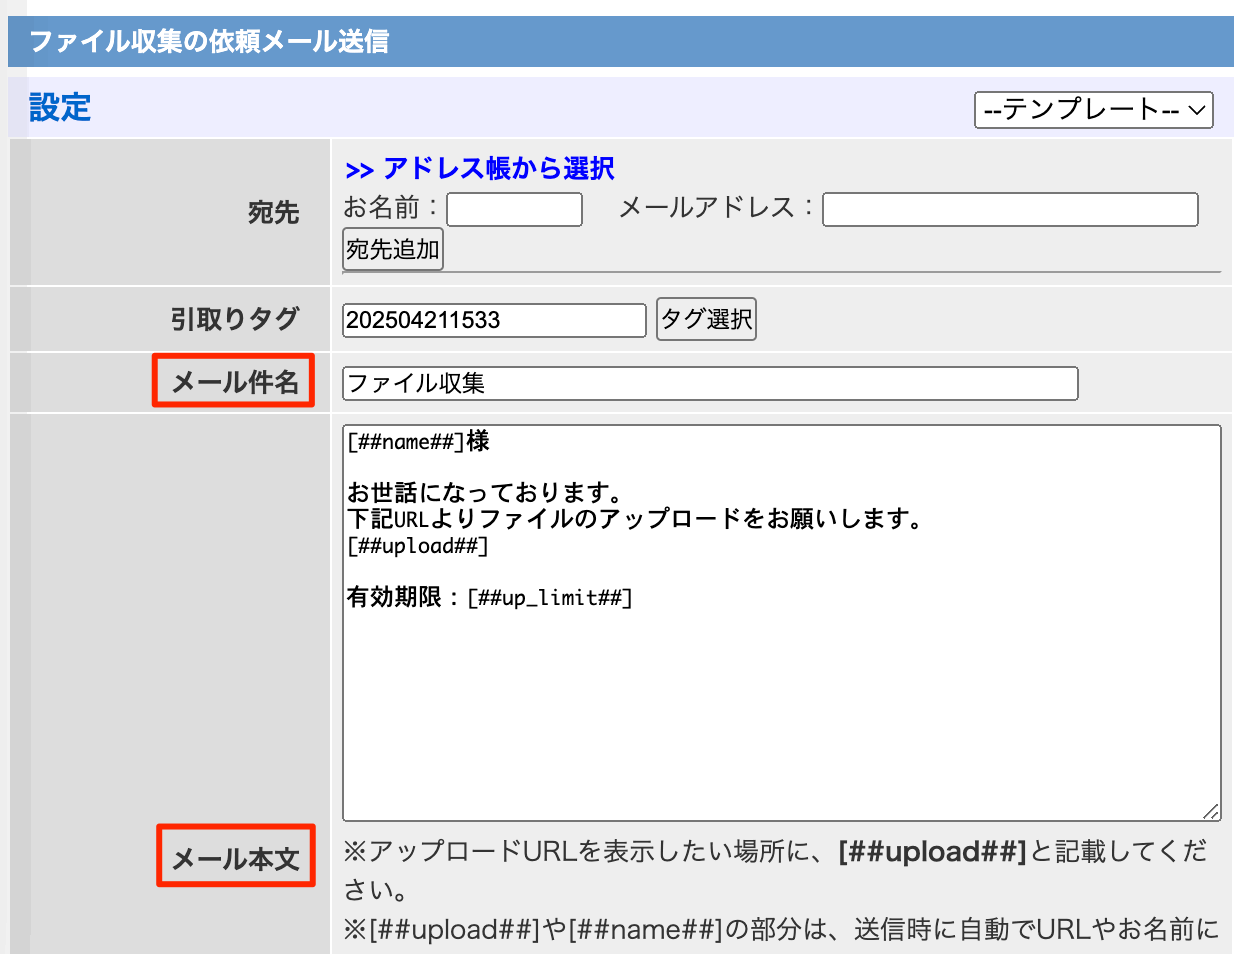
Task: Click the highlighted メール件名 label
Action: [233, 381]
